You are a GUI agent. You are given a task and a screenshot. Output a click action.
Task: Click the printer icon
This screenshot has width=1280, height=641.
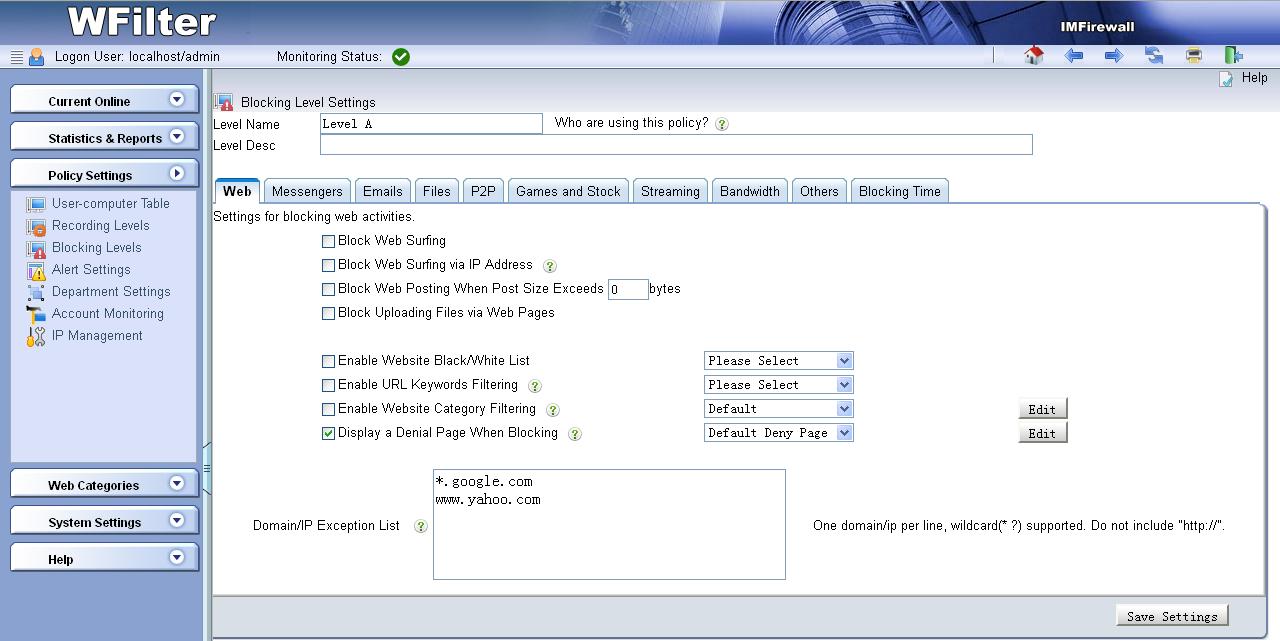pos(1193,56)
